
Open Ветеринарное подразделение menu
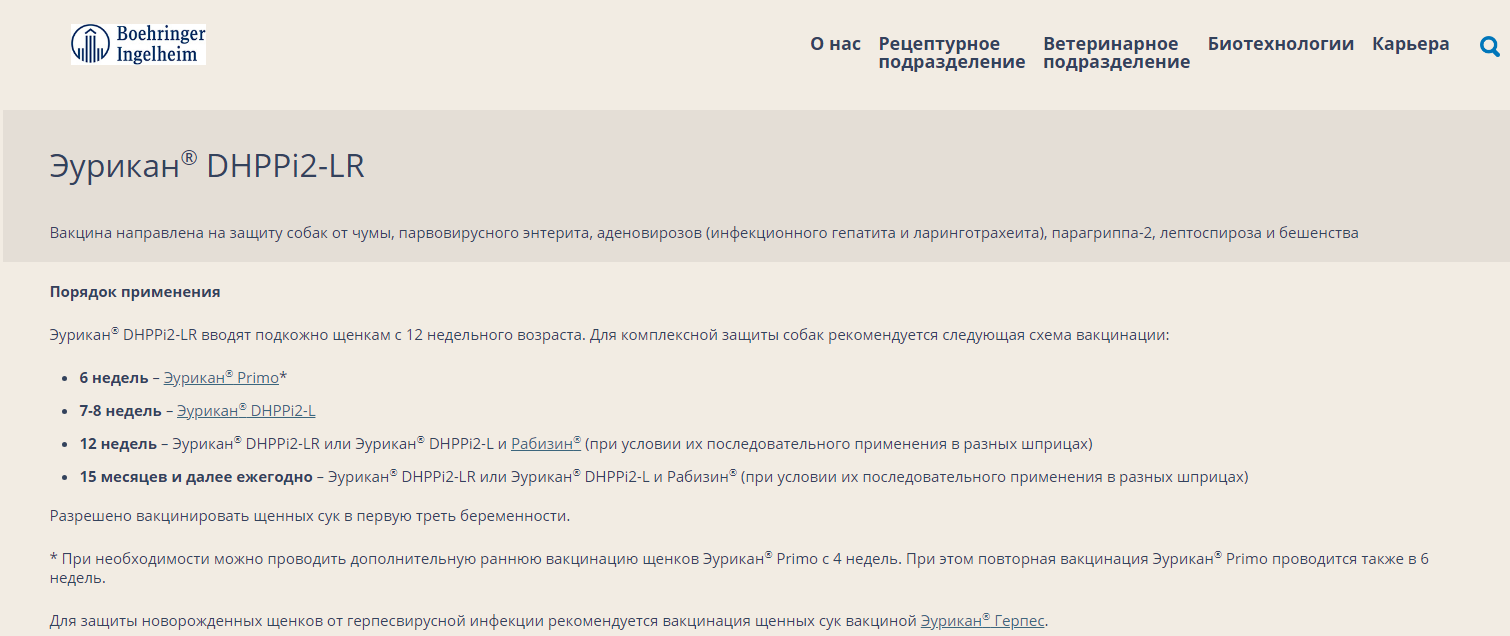click(x=1116, y=53)
